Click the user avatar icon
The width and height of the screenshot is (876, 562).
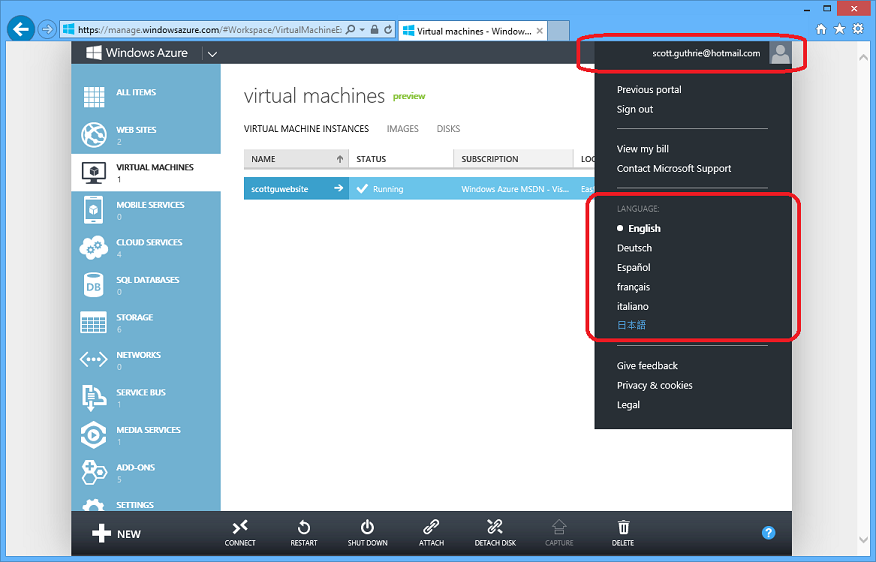780,53
